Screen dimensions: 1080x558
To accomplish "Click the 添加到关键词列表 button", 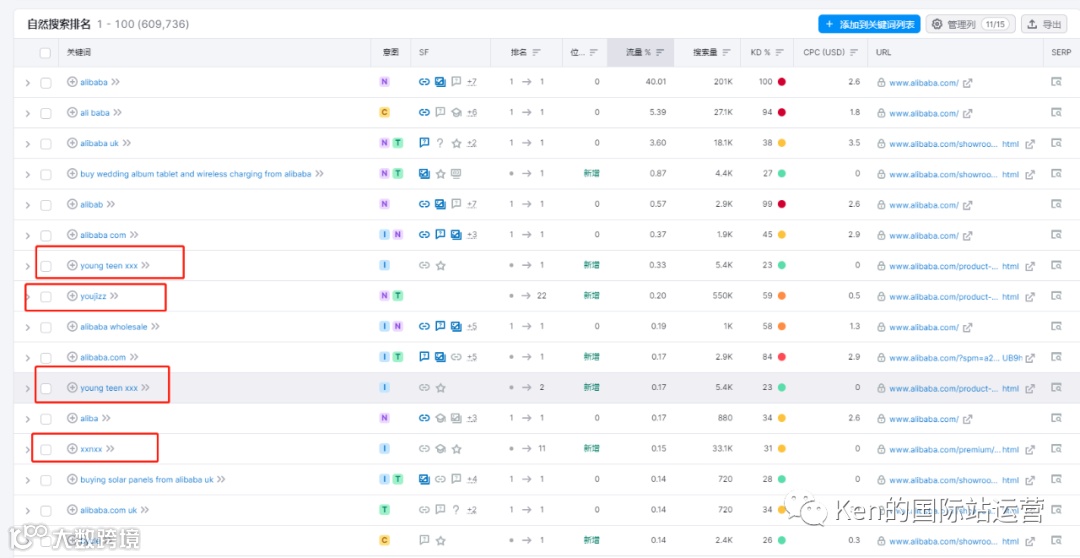I will (869, 24).
